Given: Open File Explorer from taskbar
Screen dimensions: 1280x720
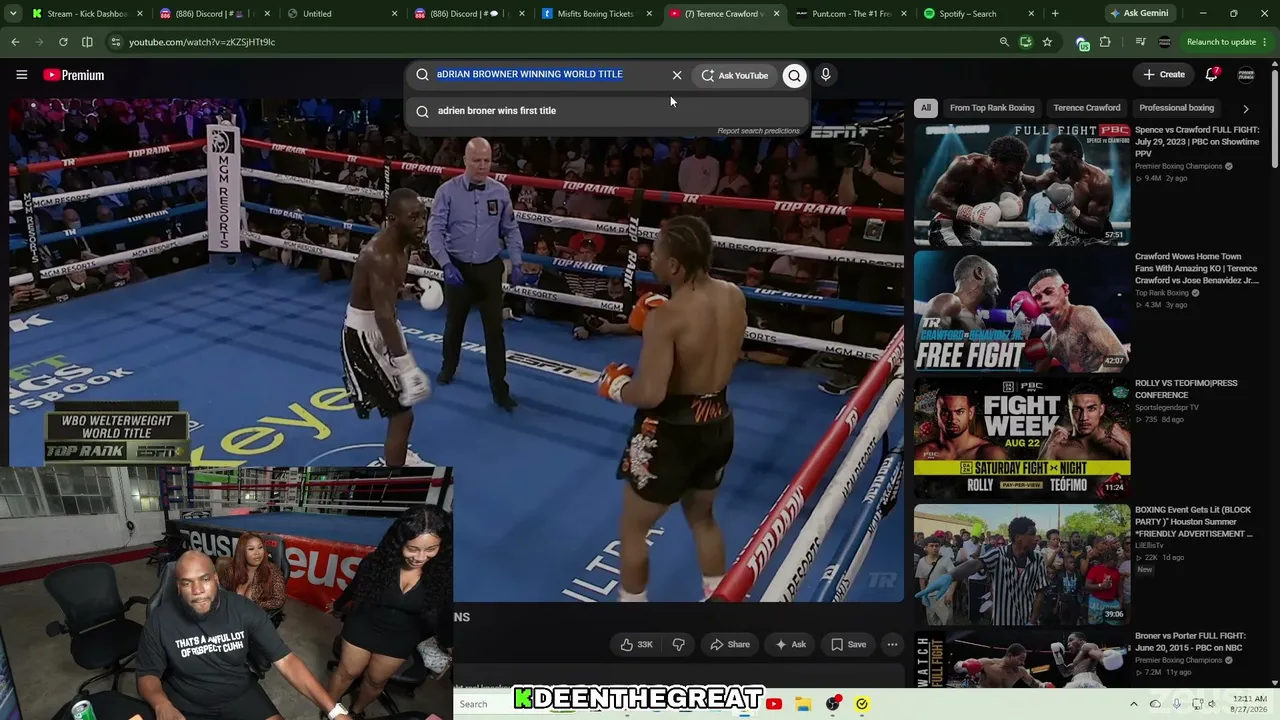Looking at the screenshot, I should click(x=803, y=704).
